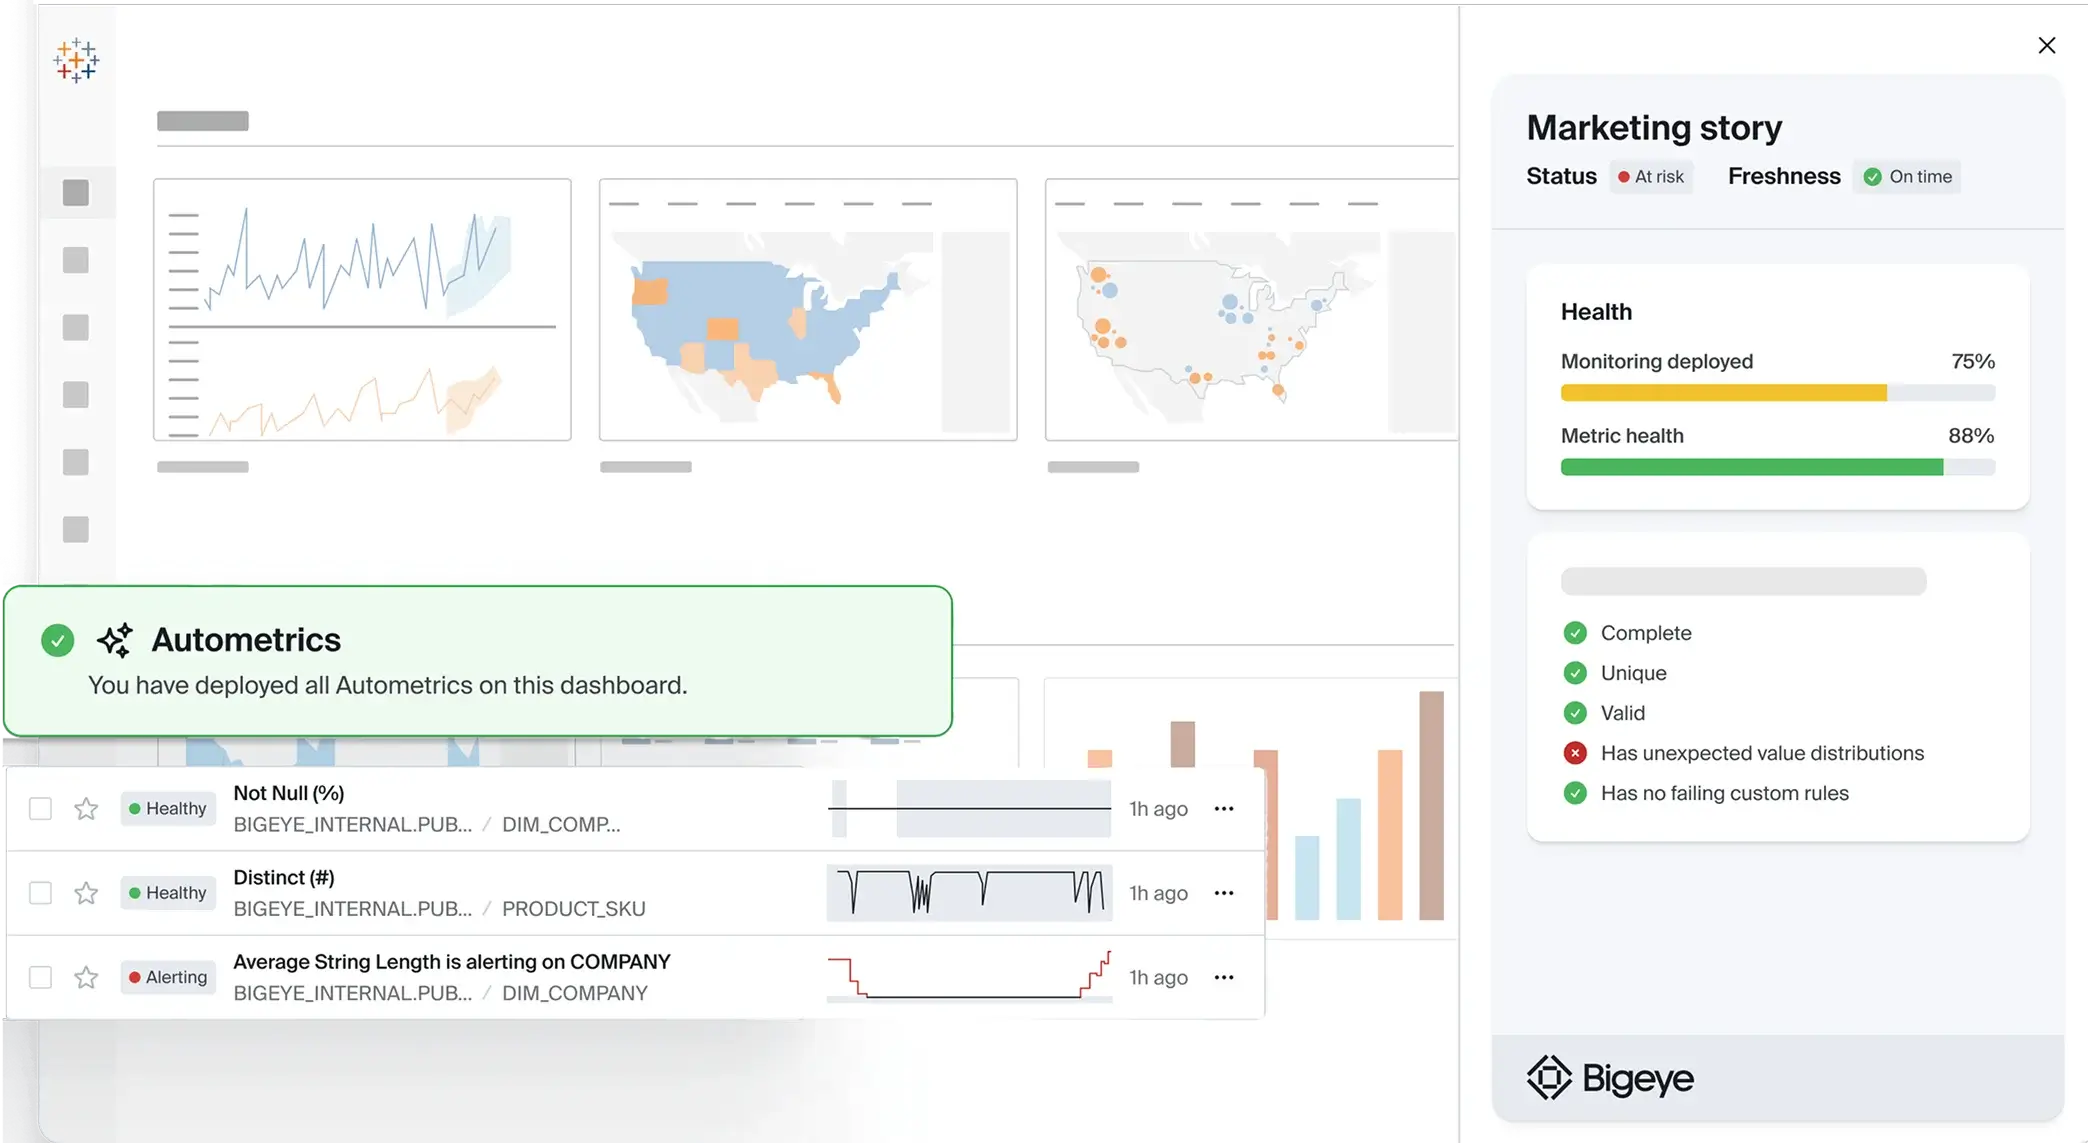Open the Average String Length alerting metric

pyautogui.click(x=451, y=962)
